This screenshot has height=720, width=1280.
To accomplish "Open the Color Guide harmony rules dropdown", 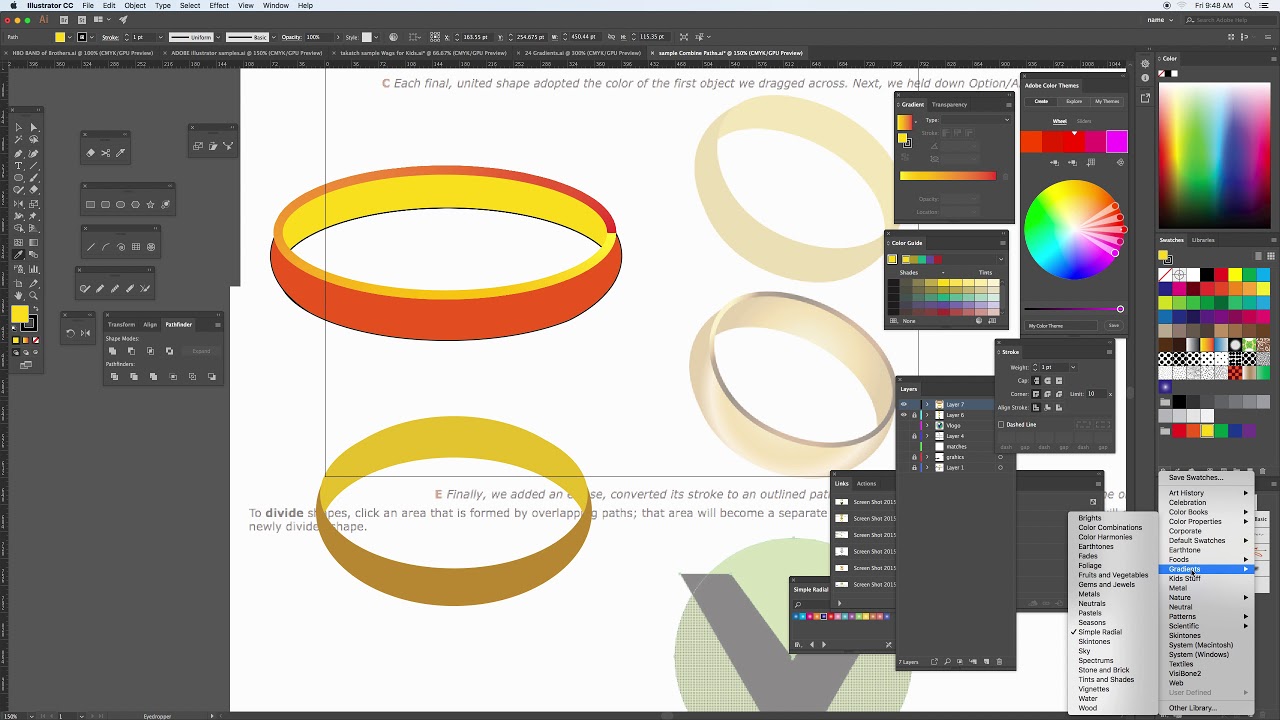I will pyautogui.click(x=1000, y=259).
